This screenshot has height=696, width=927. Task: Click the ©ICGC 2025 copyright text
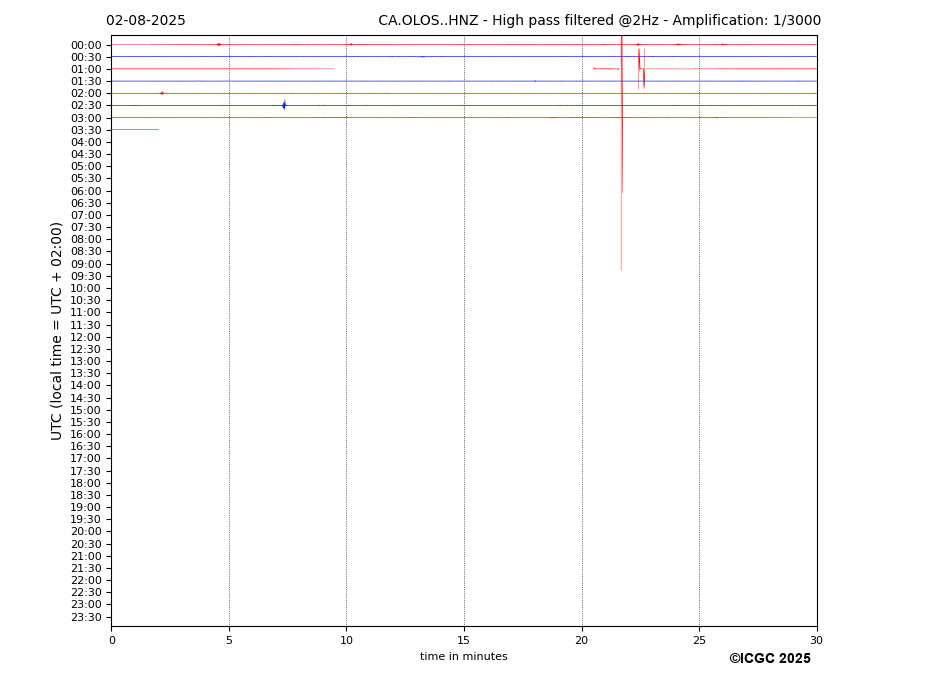(x=770, y=659)
